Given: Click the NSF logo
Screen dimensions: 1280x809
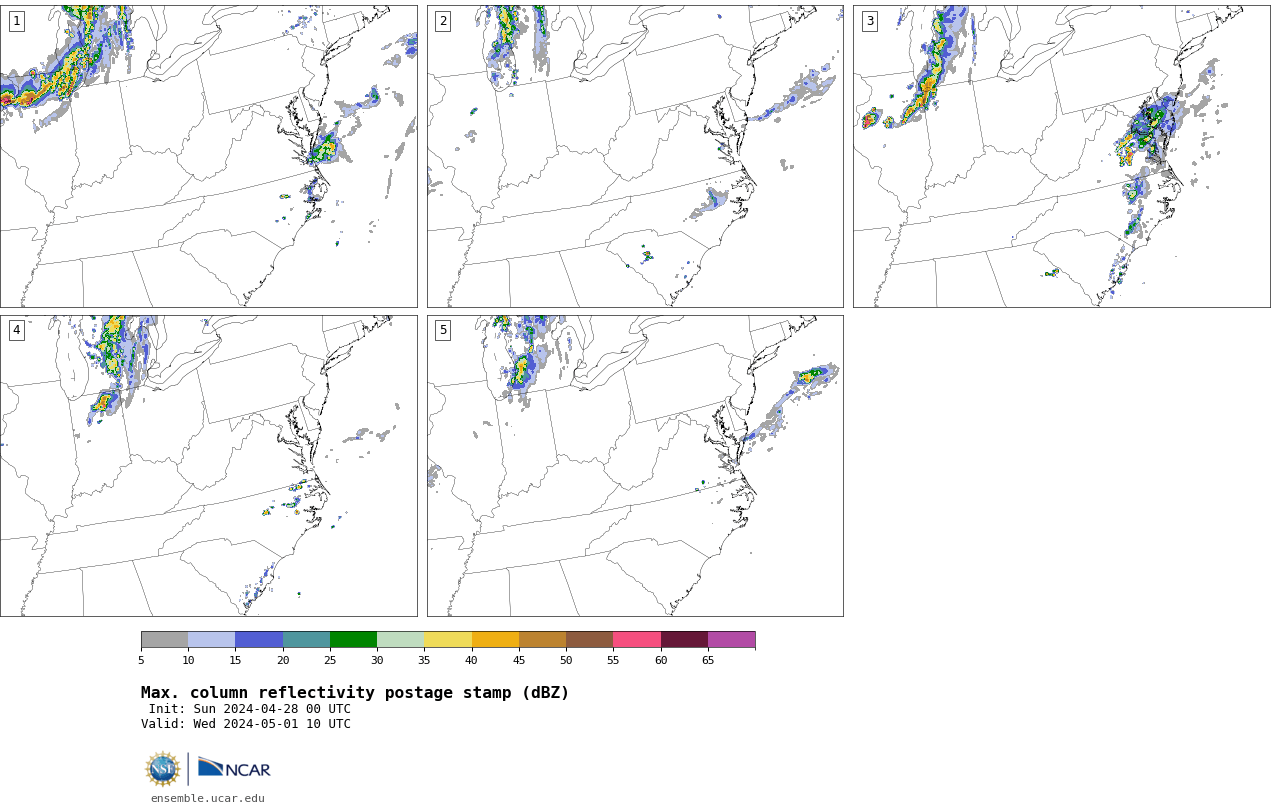Looking at the screenshot, I should click(x=163, y=769).
